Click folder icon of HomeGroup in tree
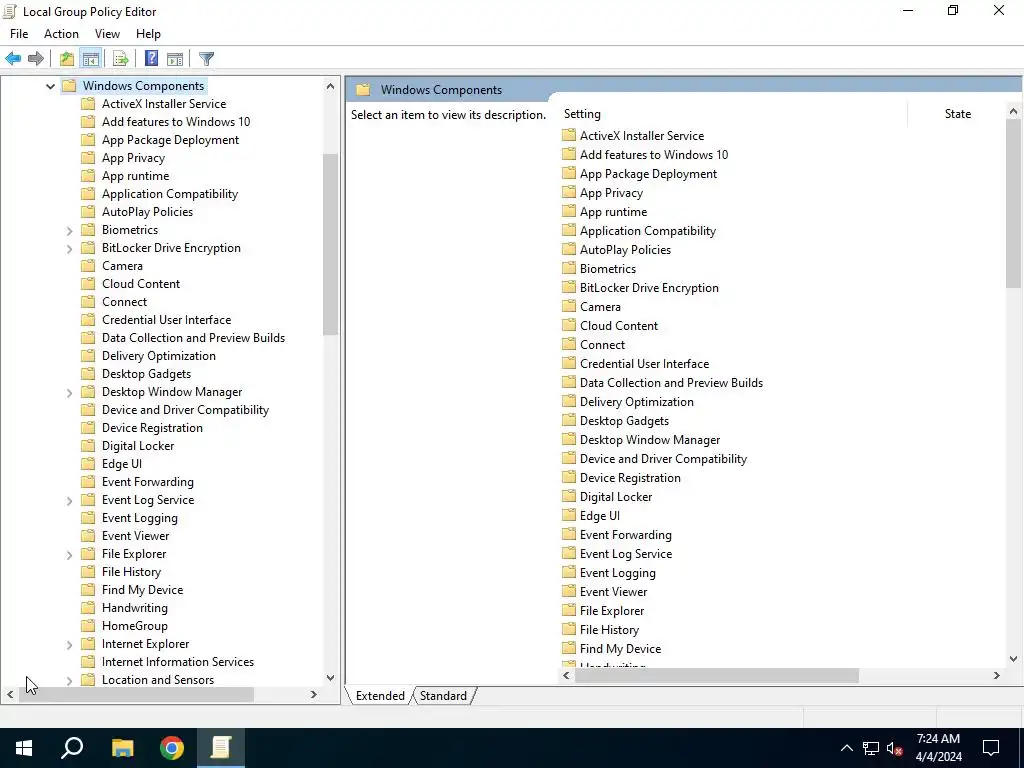Screen dimensions: 1024x768 point(88,625)
